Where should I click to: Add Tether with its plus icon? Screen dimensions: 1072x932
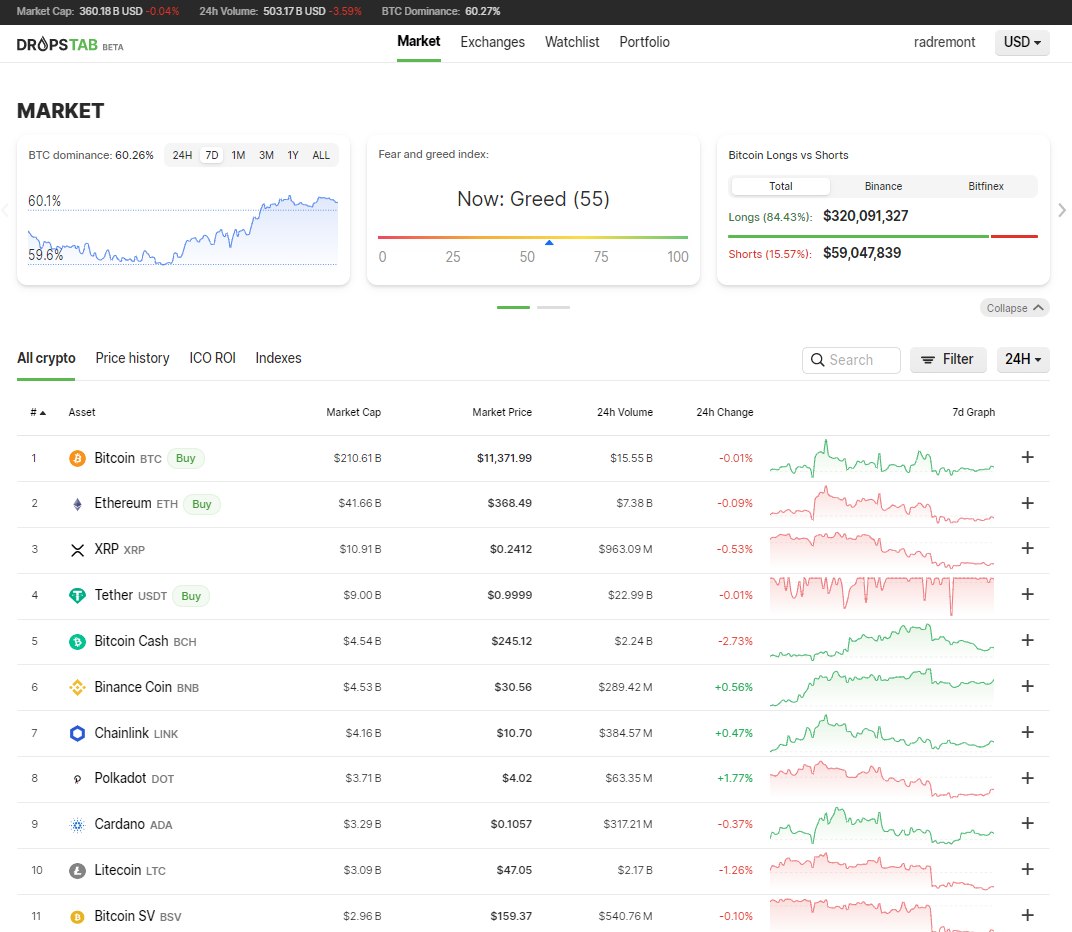coord(1027,594)
